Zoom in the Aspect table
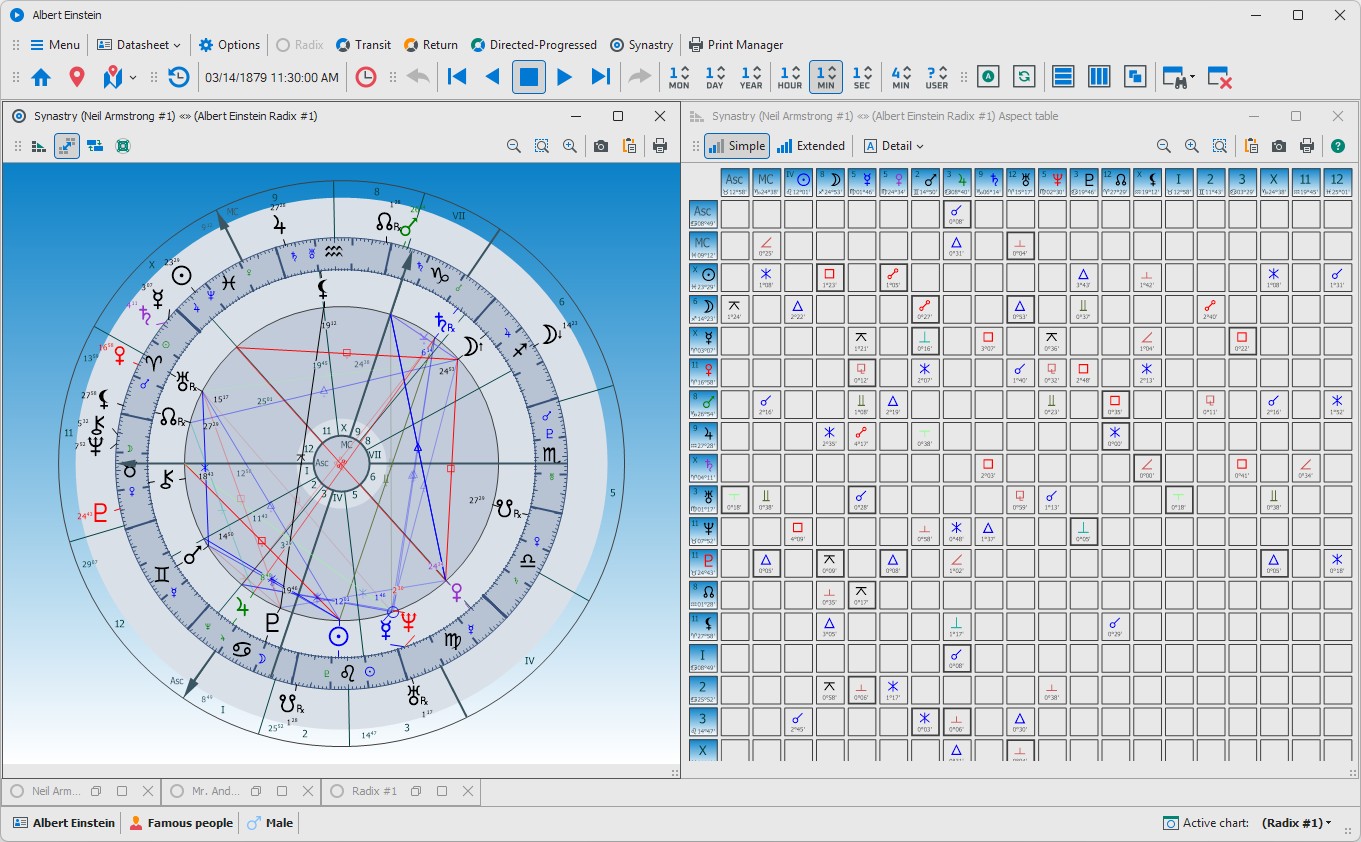Screen dimensions: 1361x842 click(x=1192, y=146)
